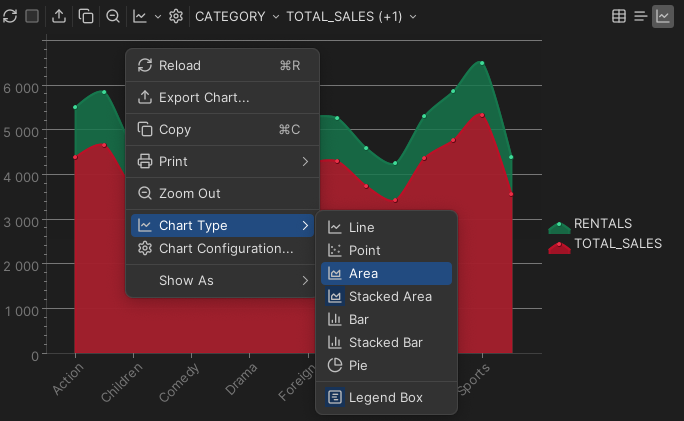Expand chart type dropdown arrow in toolbar
Screen dimensions: 684x421
coord(157,17)
